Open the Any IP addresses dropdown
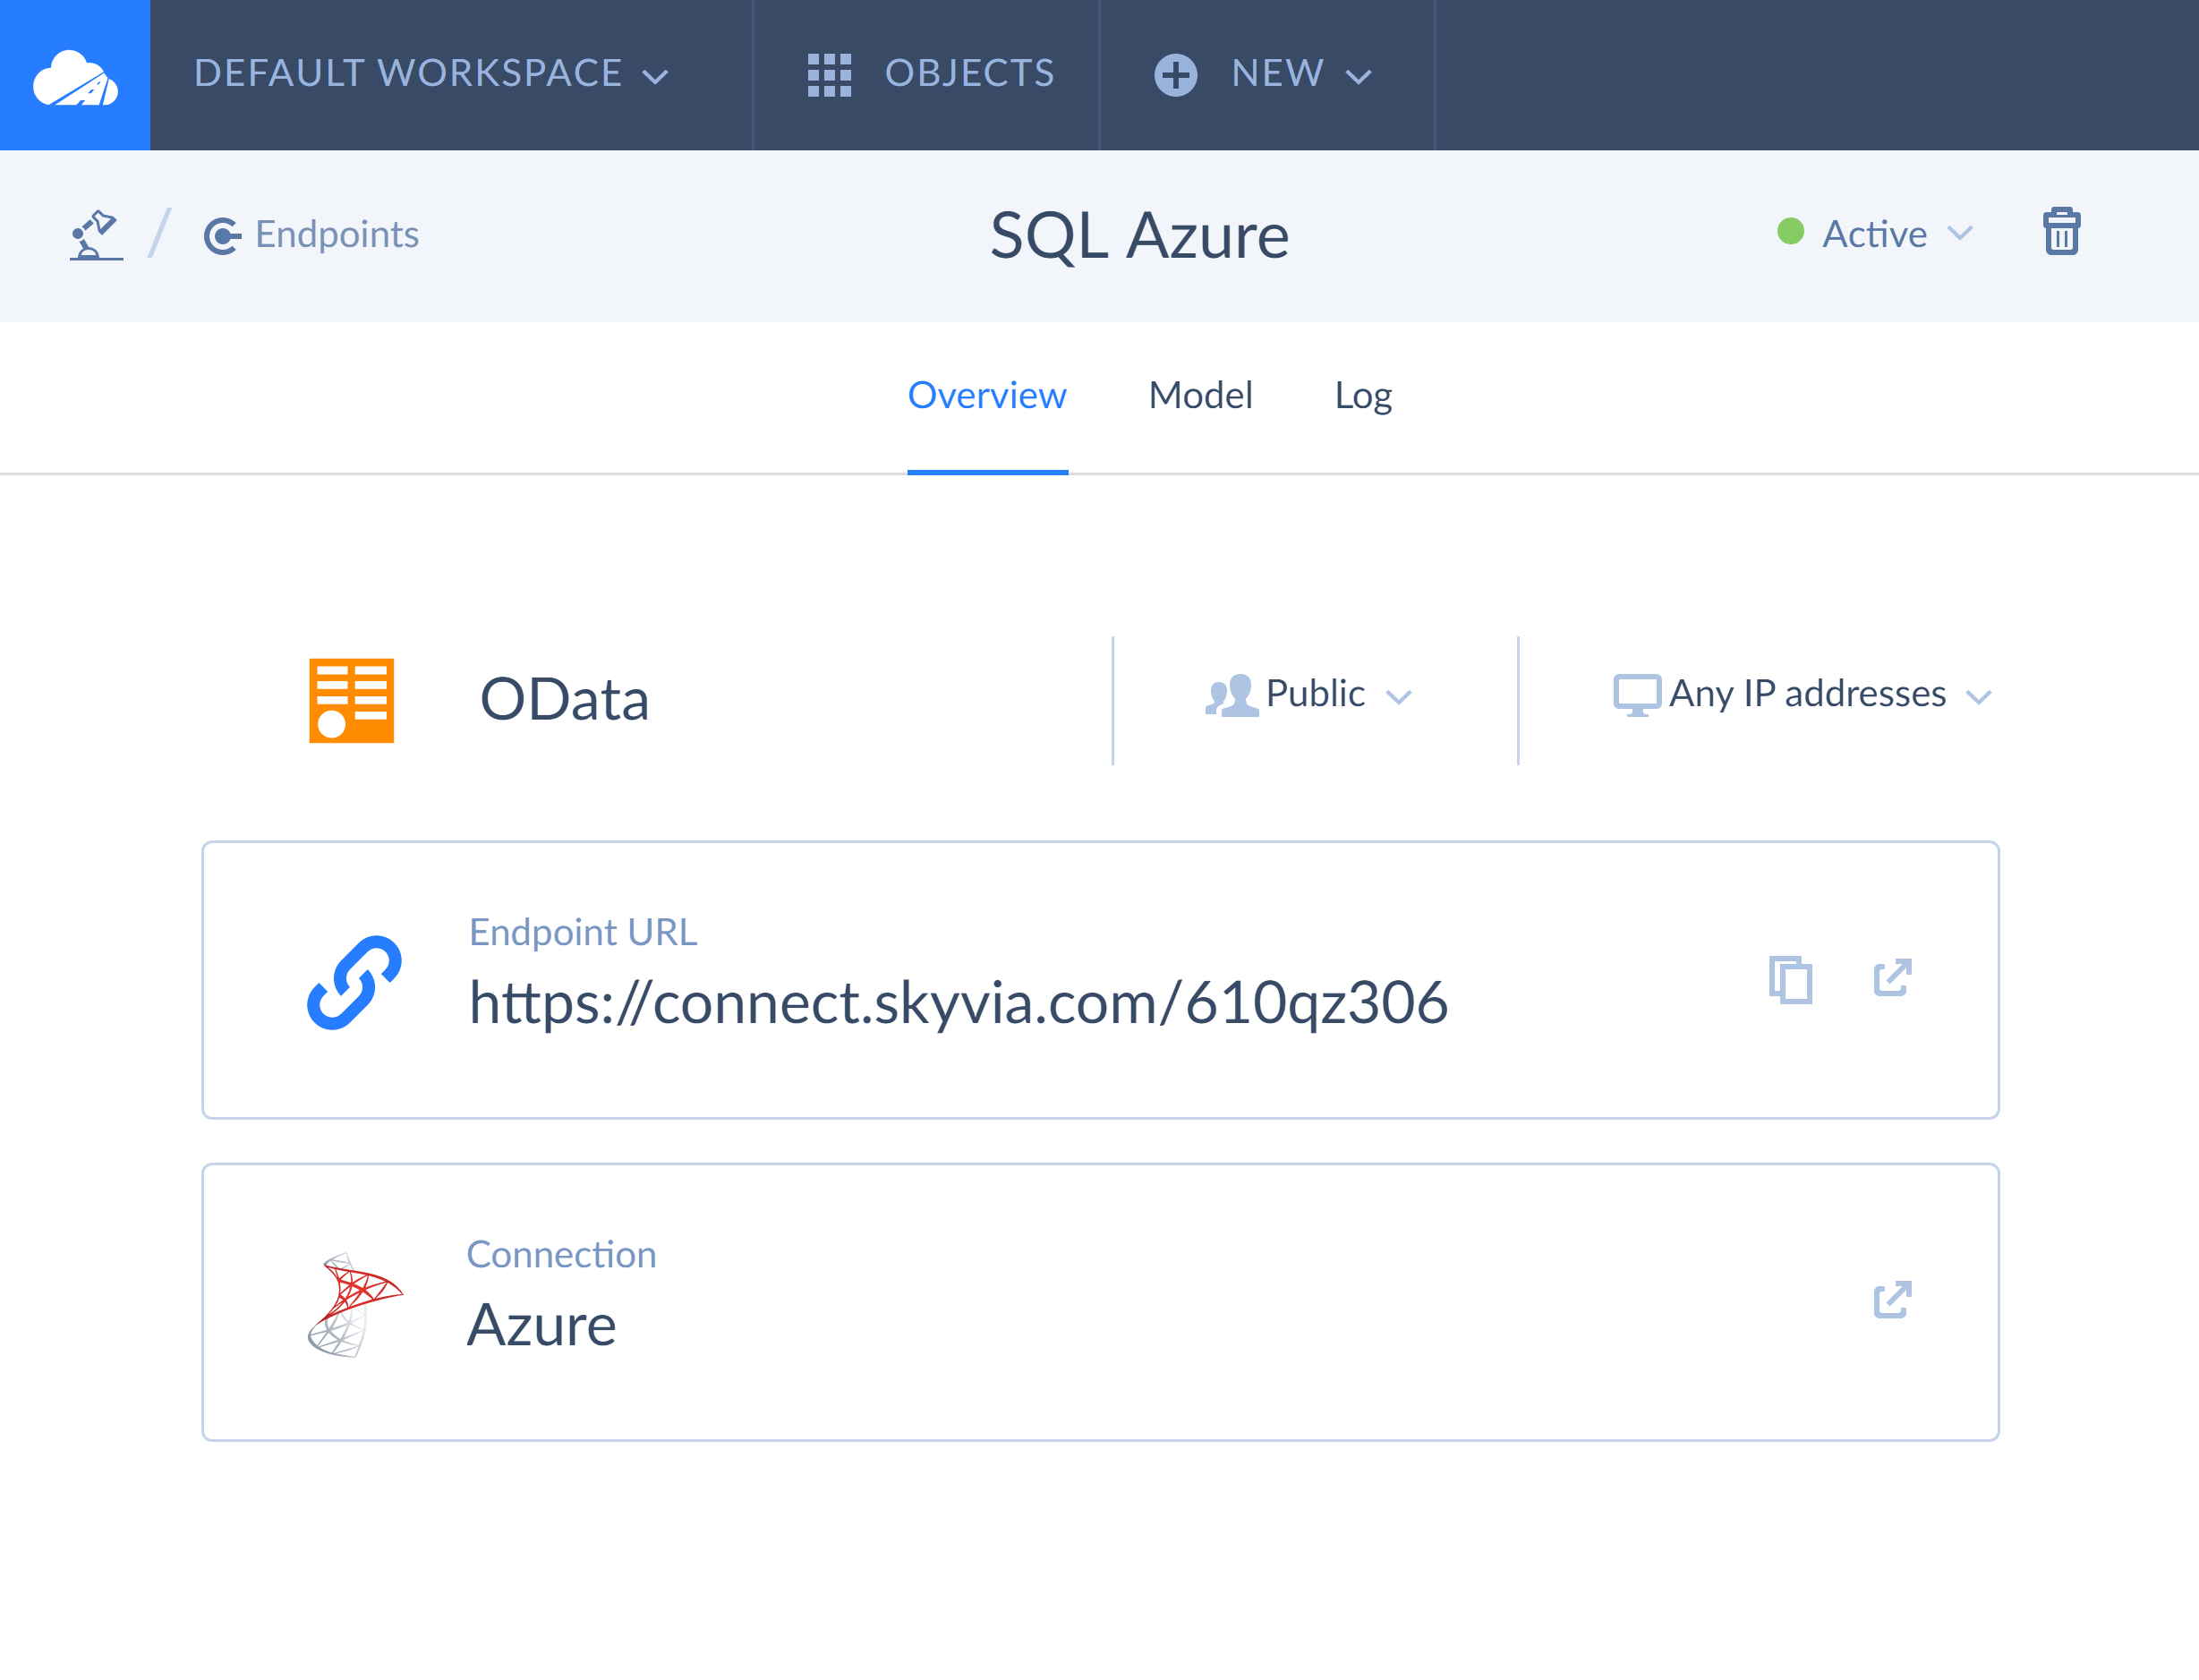Image resolution: width=2199 pixels, height=1680 pixels. [x=1805, y=695]
